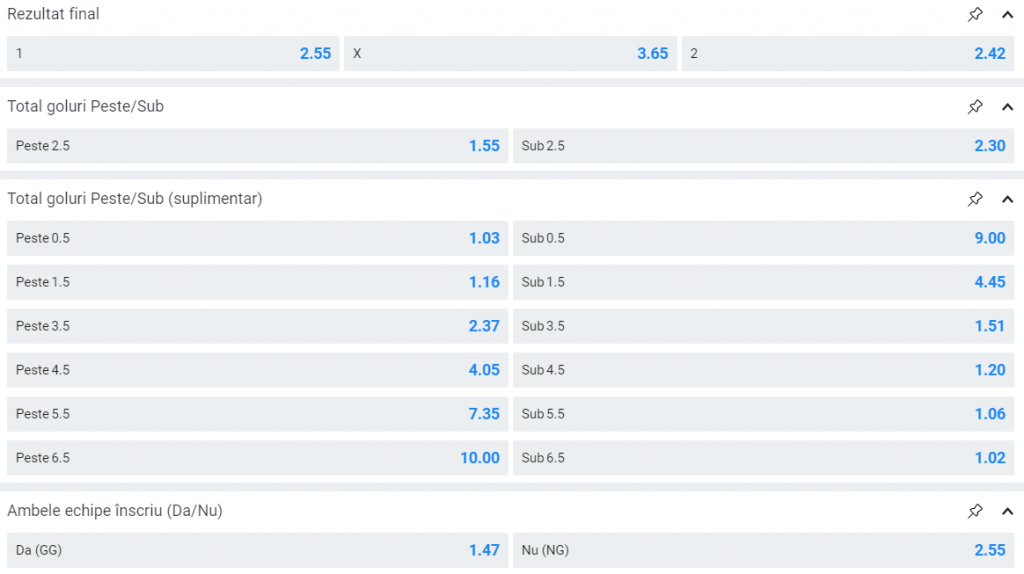Bet on Peste 2.5 at 1.55
Screen dimensions: 1024x574
[257, 146]
